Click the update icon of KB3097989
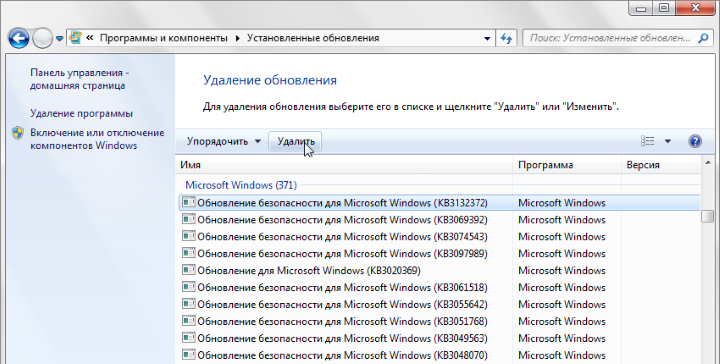The width and height of the screenshot is (720, 364). 188,253
